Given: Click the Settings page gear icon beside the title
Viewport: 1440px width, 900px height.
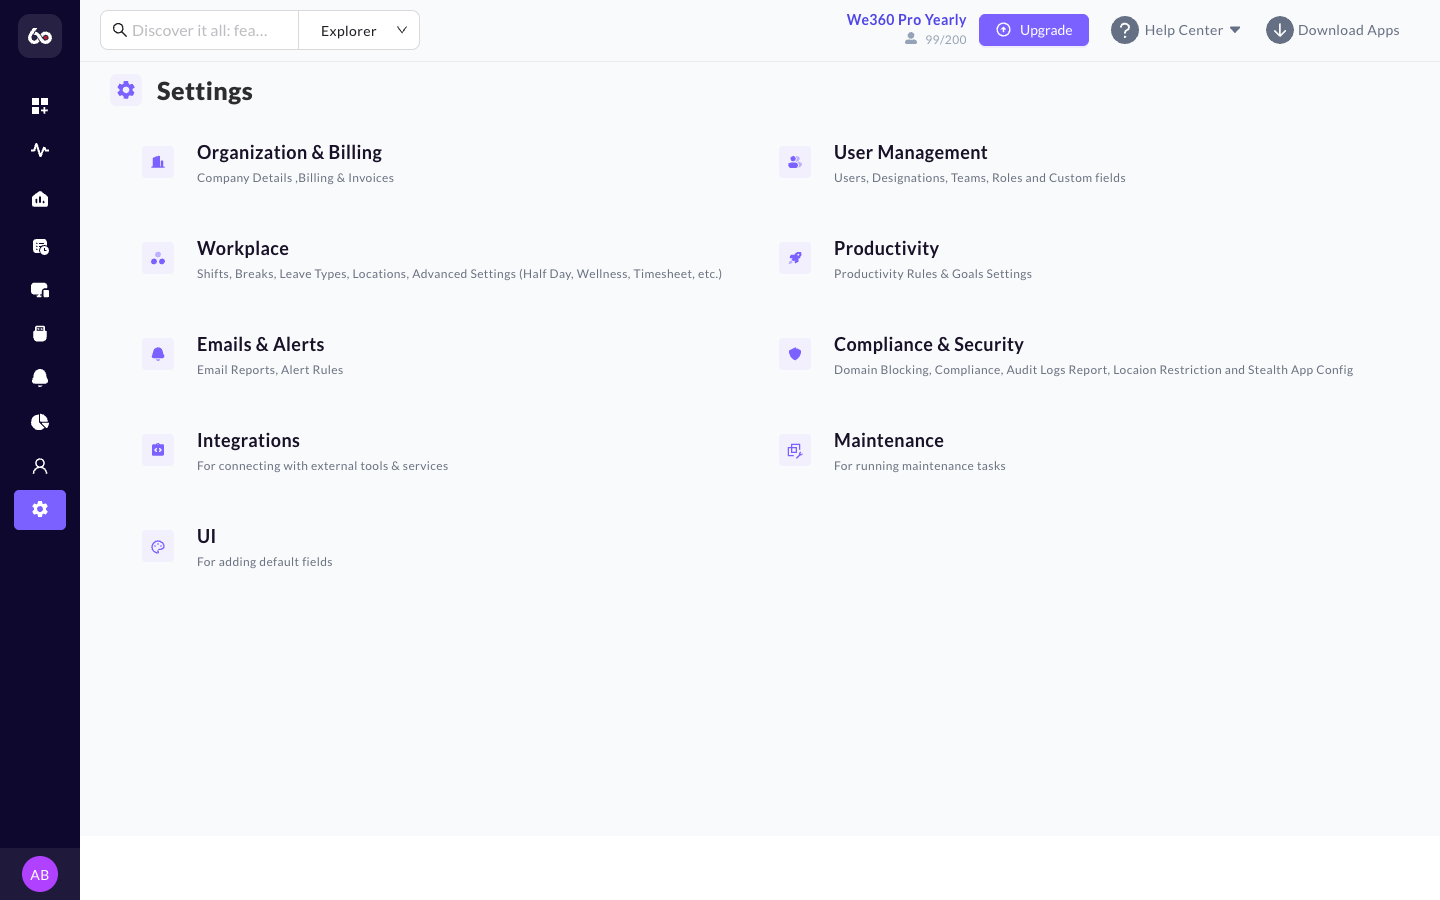Looking at the screenshot, I should (126, 90).
